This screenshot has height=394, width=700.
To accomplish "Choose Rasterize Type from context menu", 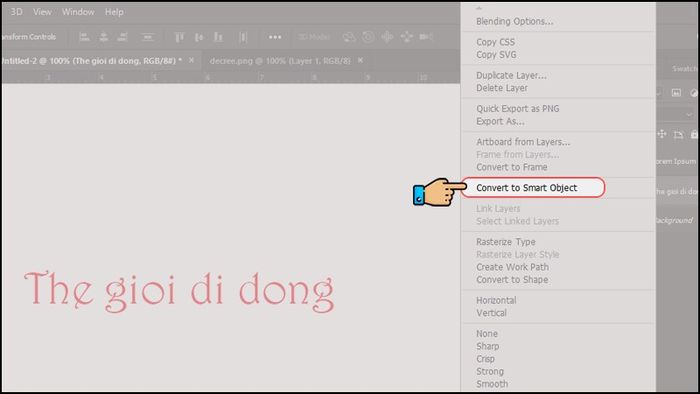I will point(506,242).
